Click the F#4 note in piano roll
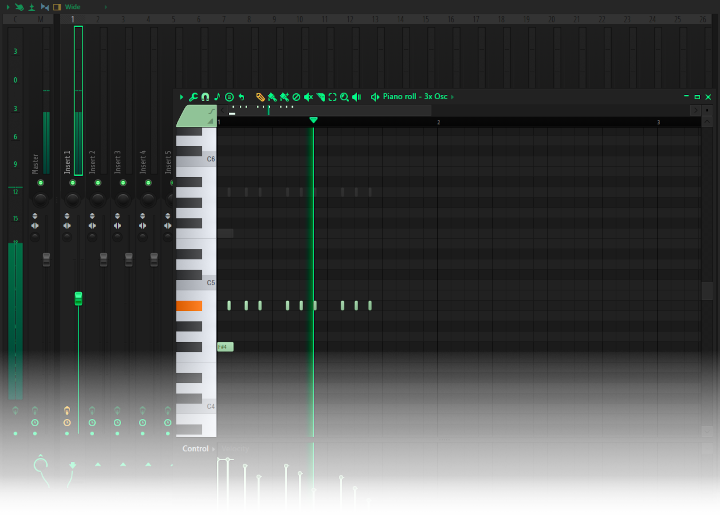The image size is (720, 524). (x=225, y=347)
